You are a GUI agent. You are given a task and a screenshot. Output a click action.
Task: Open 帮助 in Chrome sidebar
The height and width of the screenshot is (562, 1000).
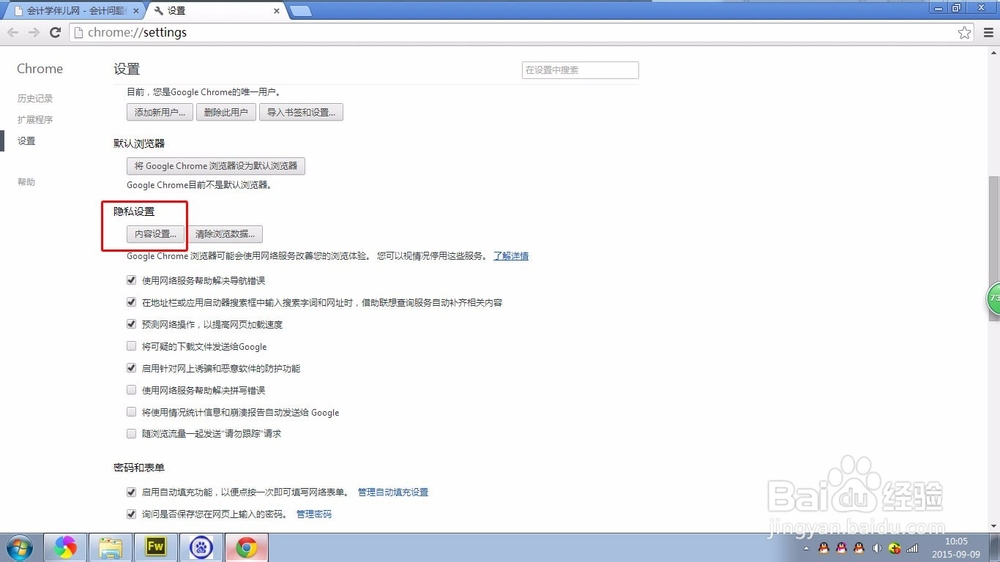click(x=26, y=182)
